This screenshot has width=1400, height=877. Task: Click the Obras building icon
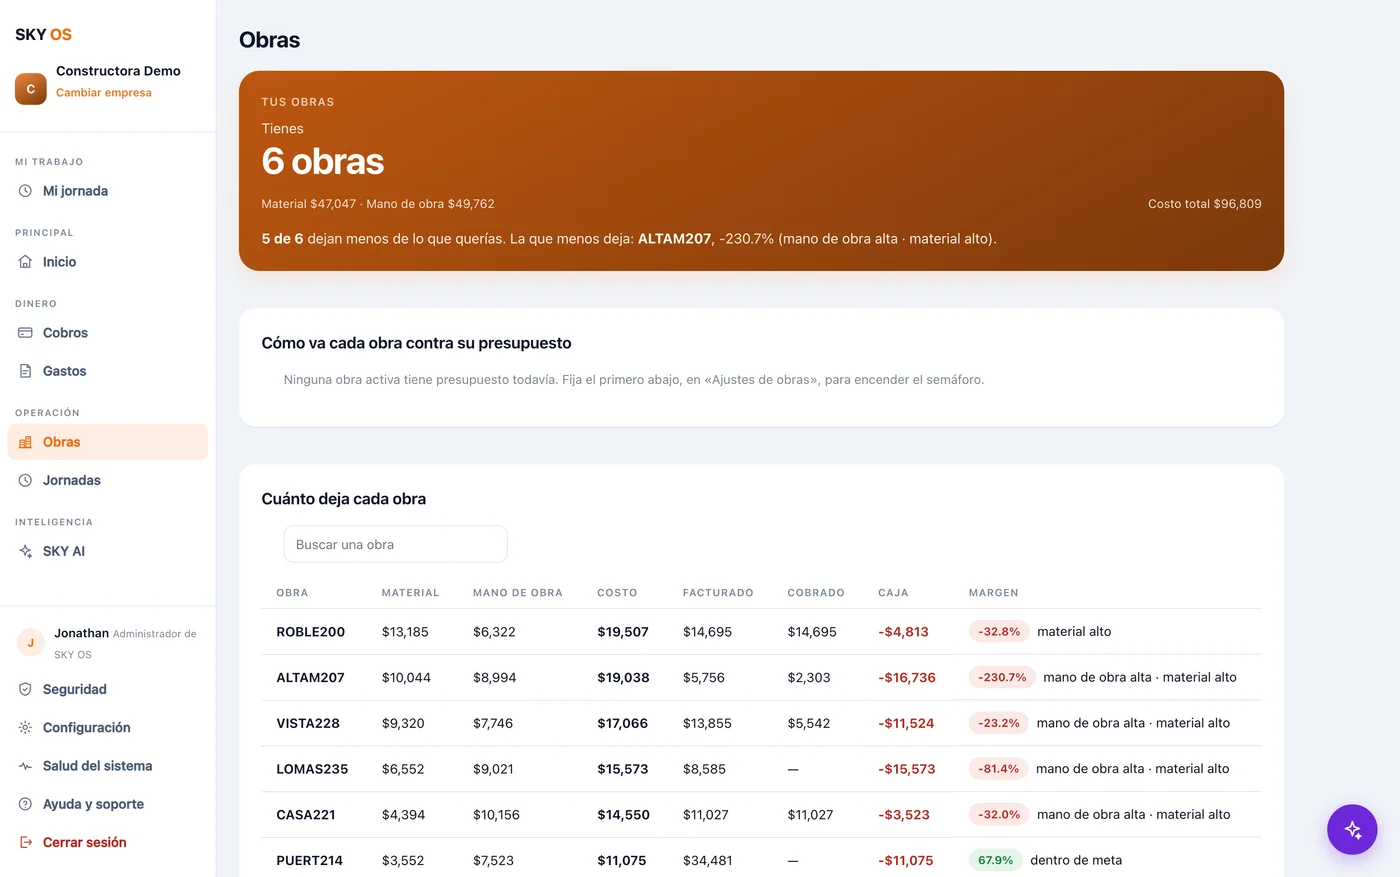pyautogui.click(x=25, y=442)
